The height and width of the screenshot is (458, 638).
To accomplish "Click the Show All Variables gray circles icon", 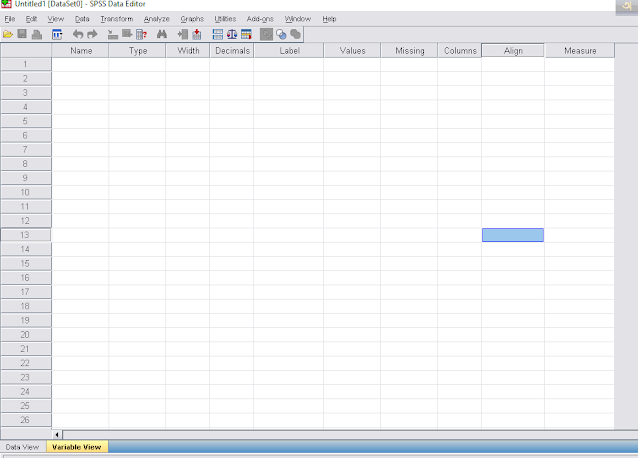I will pyautogui.click(x=296, y=35).
